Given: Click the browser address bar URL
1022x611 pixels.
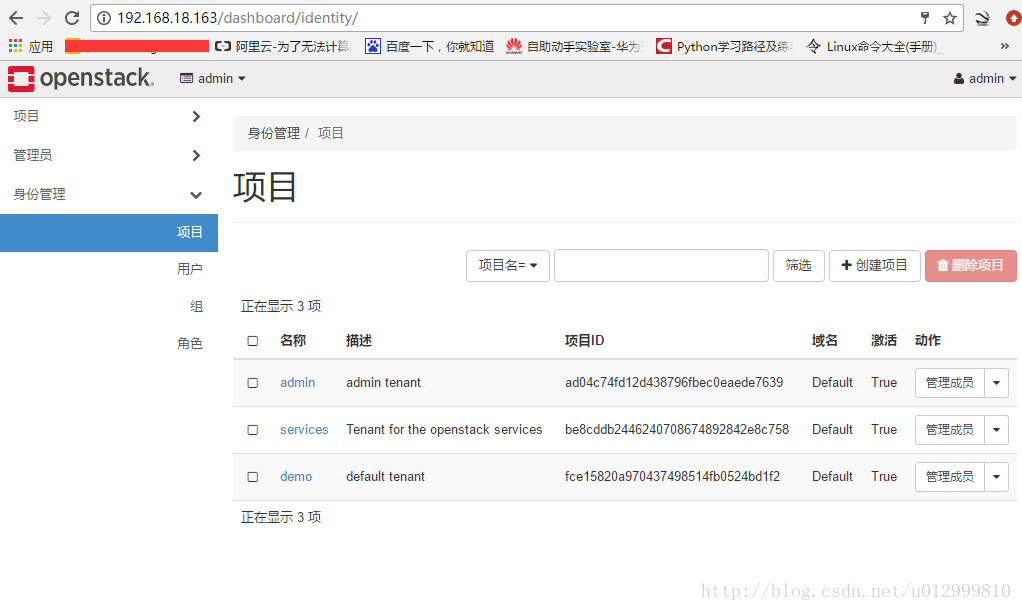Looking at the screenshot, I should [237, 18].
